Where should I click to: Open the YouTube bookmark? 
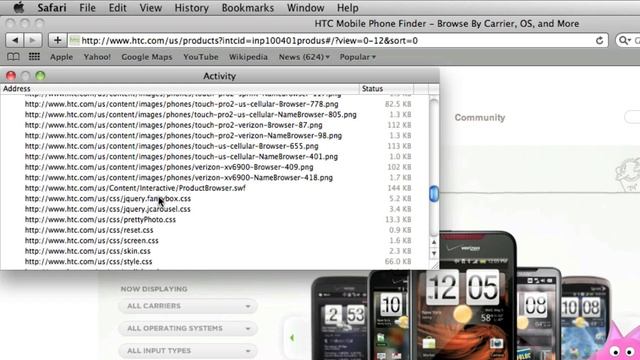(200, 57)
